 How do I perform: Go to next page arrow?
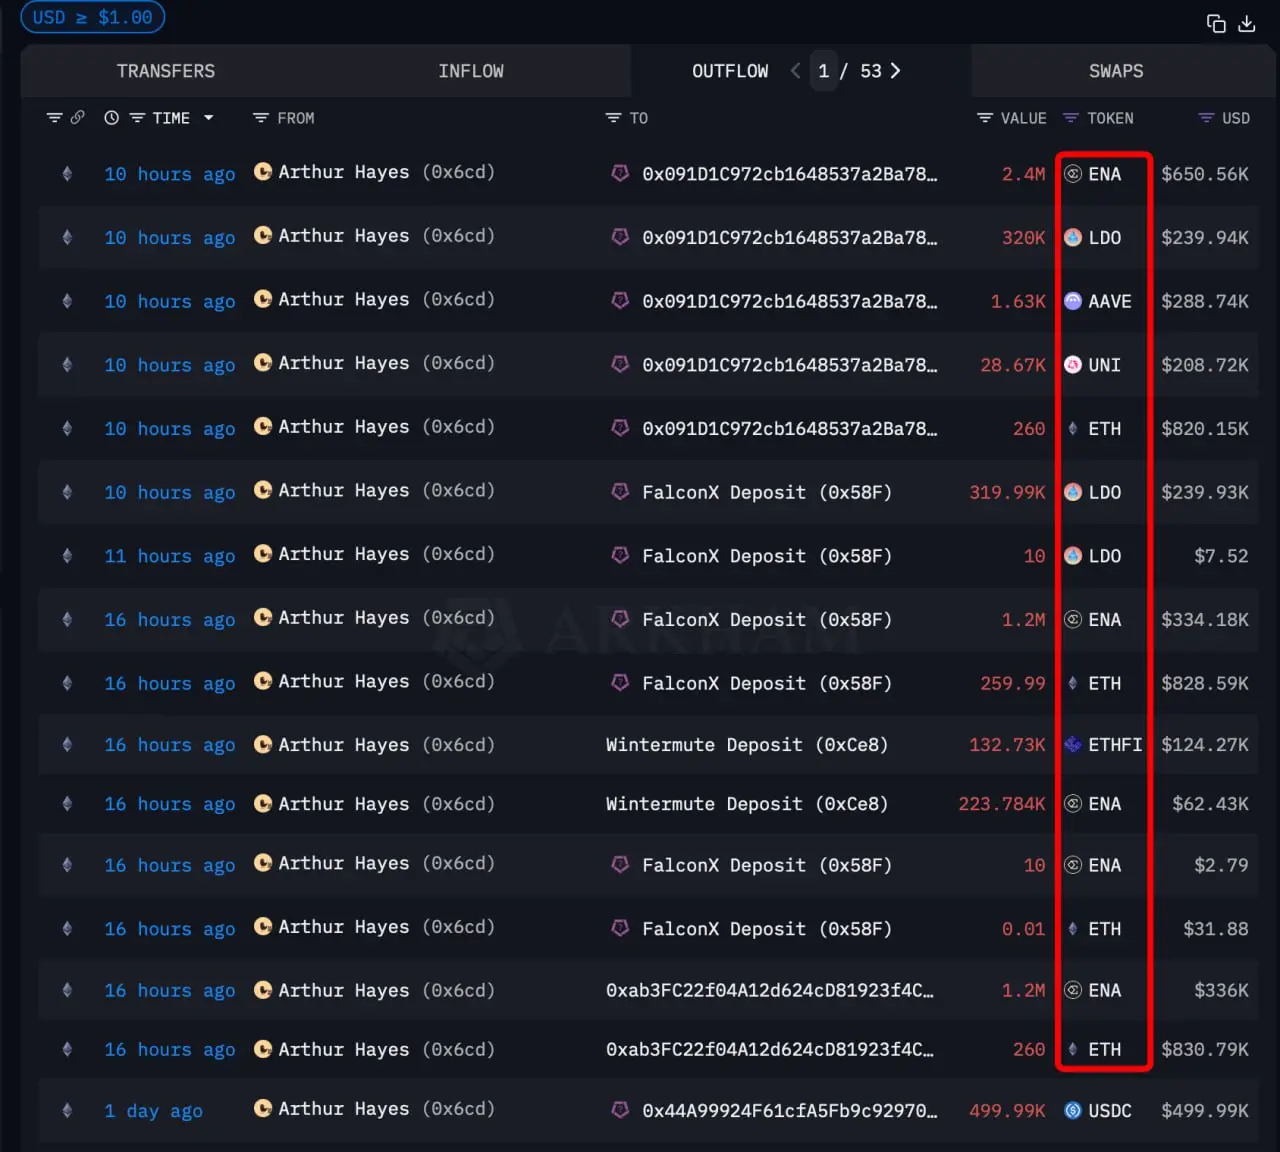coord(895,71)
